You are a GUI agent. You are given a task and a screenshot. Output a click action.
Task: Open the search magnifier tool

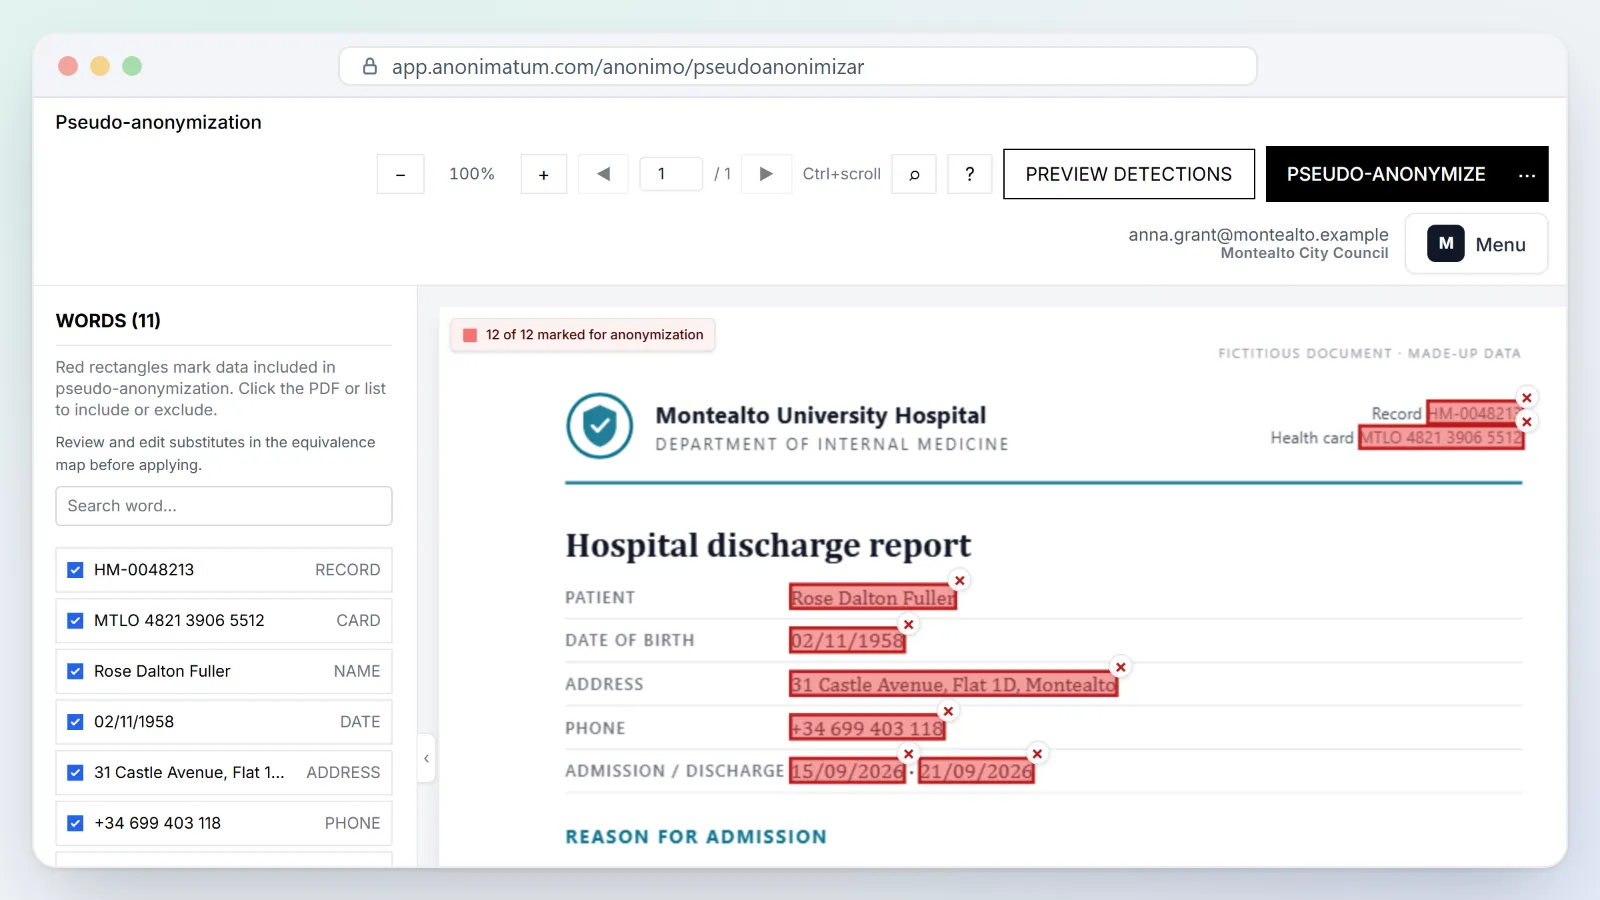click(914, 174)
